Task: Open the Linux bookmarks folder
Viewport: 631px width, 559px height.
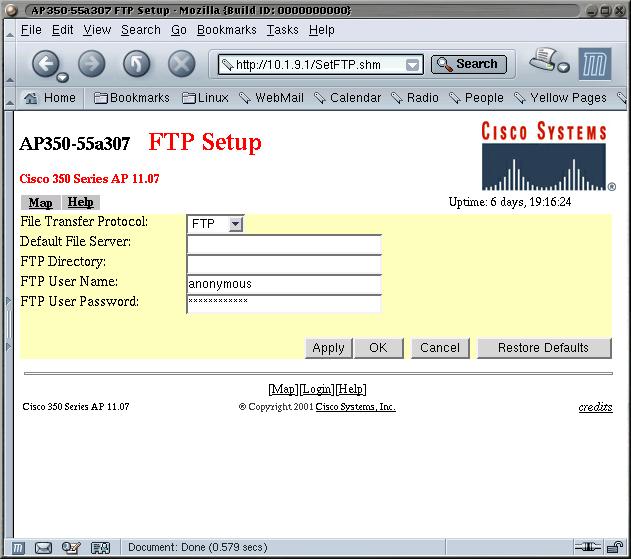Action: click(x=205, y=98)
